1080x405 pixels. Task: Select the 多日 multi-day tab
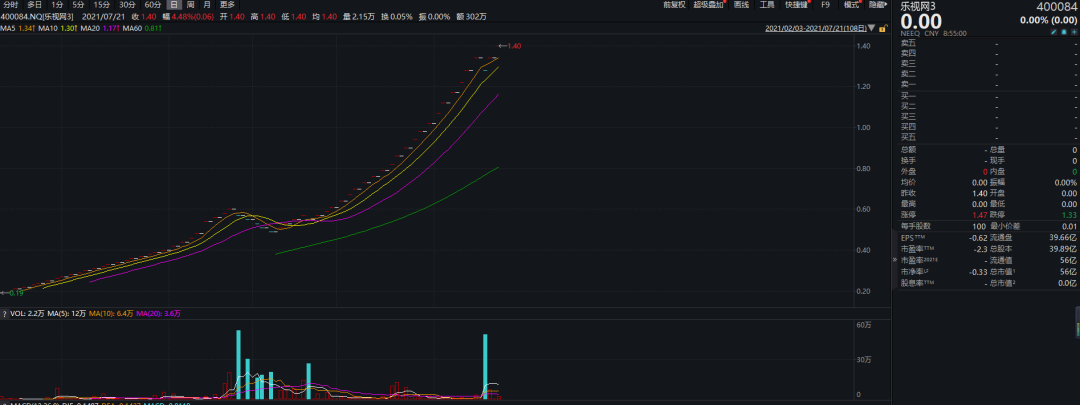tap(34, 5)
